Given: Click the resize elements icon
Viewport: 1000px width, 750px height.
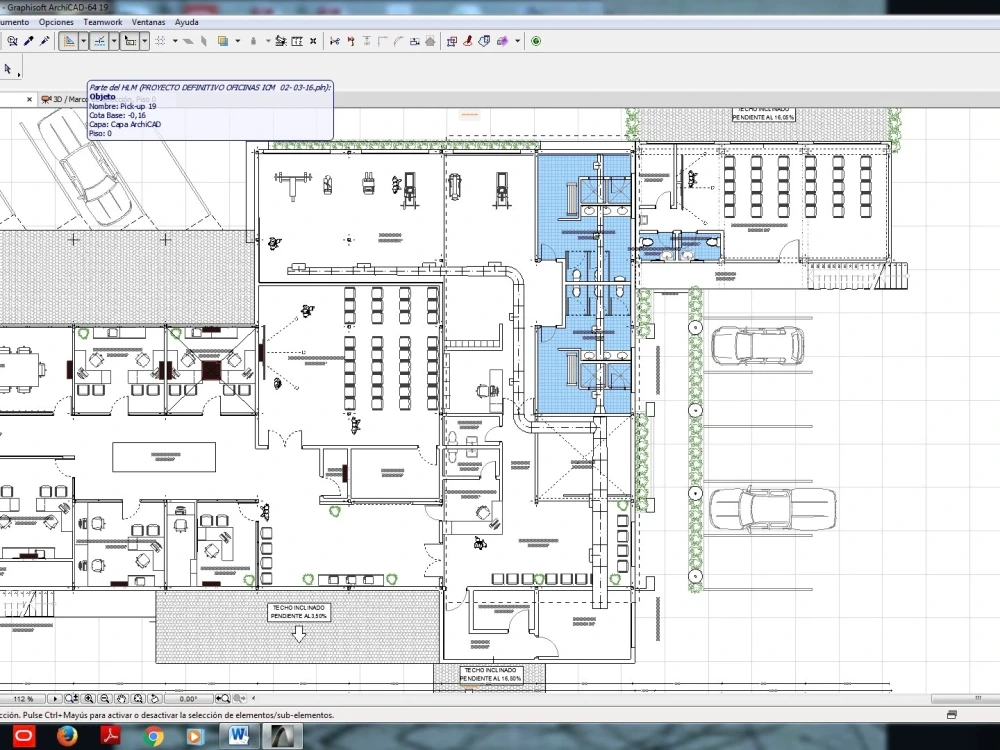Looking at the screenshot, I should pyautogui.click(x=415, y=41).
